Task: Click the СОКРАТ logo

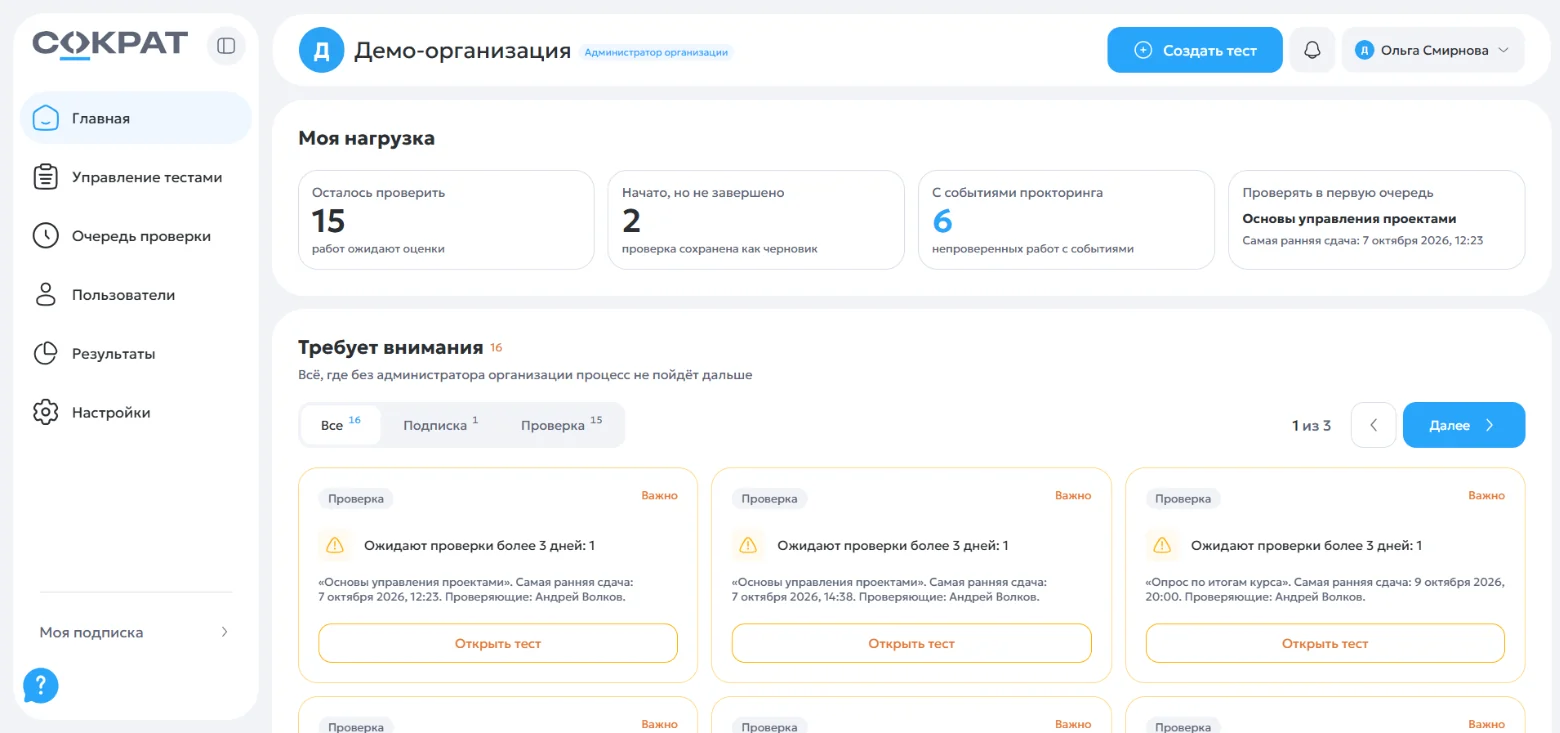Action: click(x=110, y=45)
